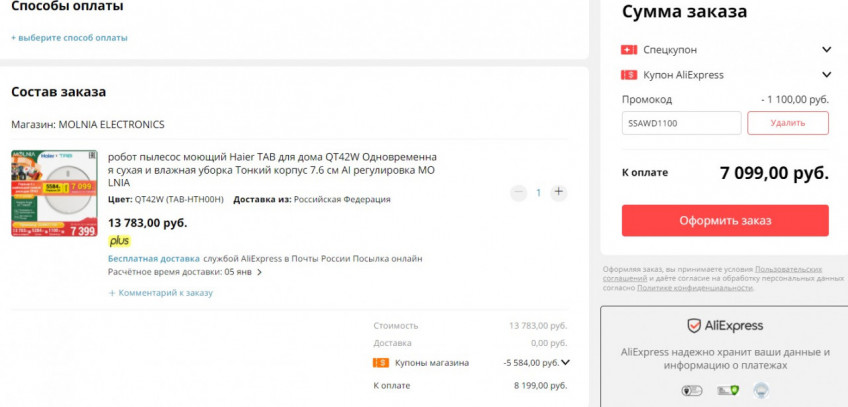Click the Купоны магазина orange coupon icon
The height and width of the screenshot is (407, 848).
click(380, 363)
